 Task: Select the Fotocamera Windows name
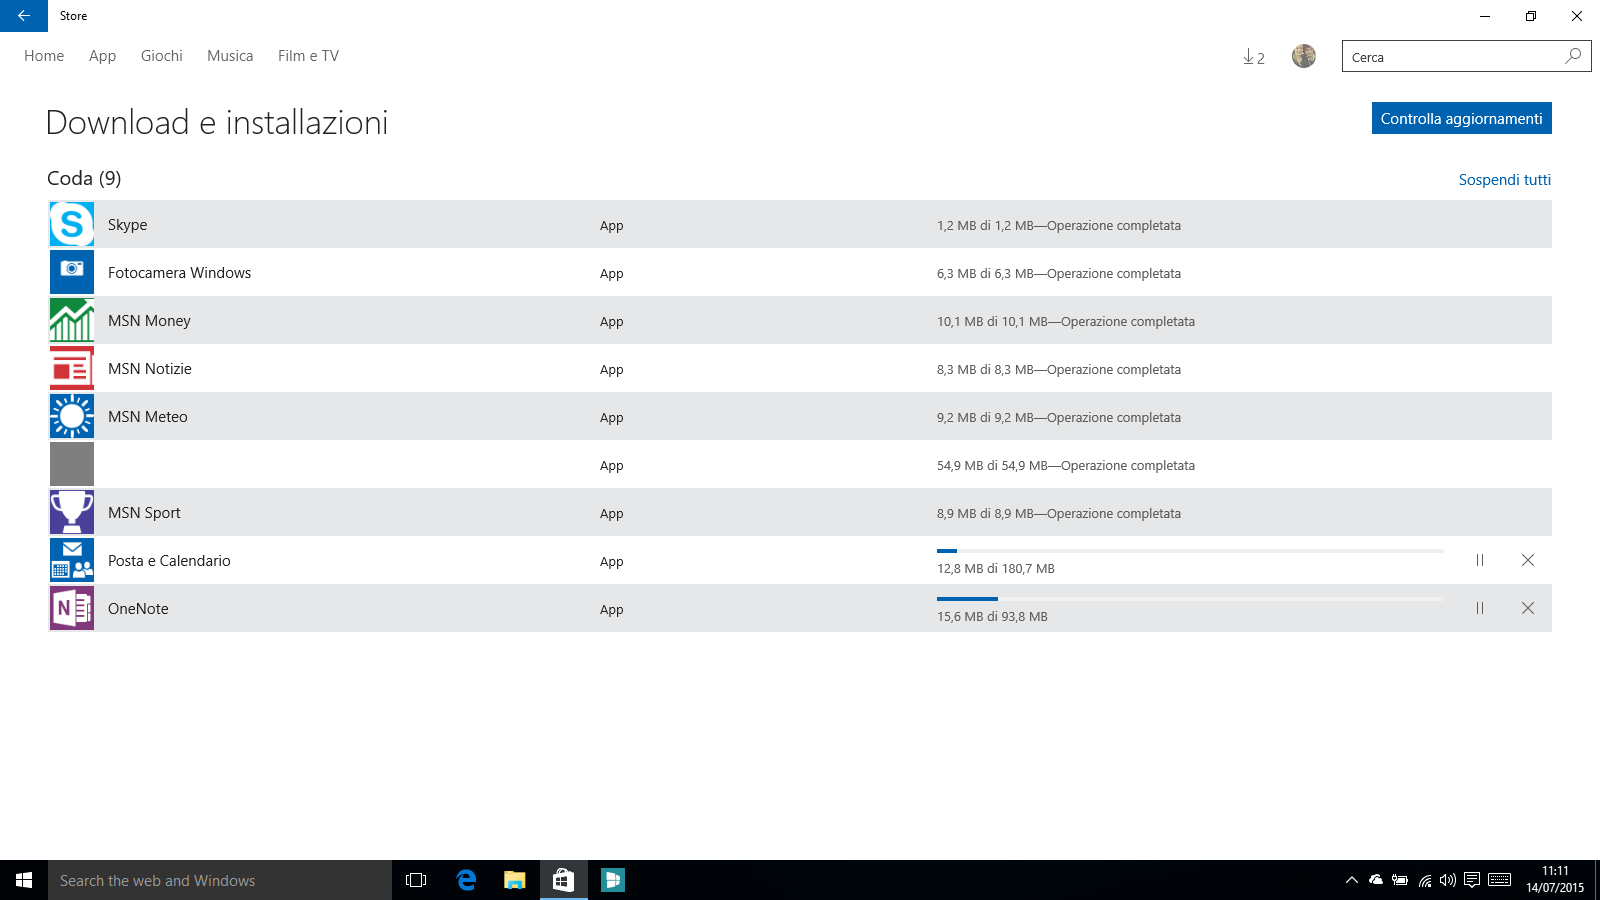click(x=179, y=273)
